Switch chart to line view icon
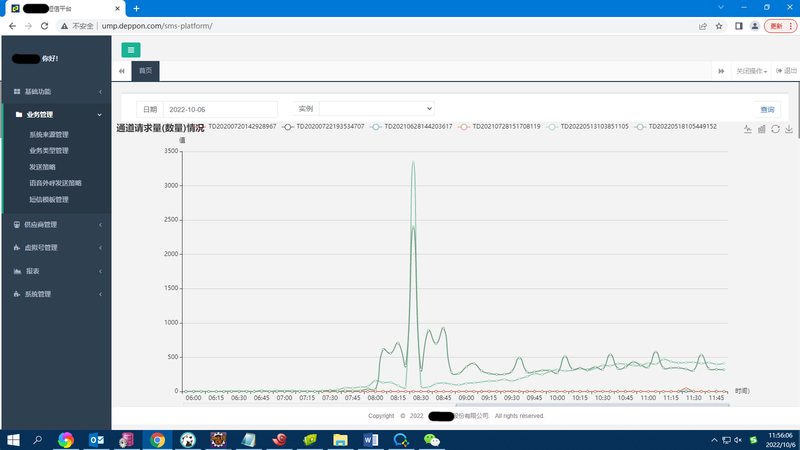The image size is (800, 450). pyautogui.click(x=747, y=129)
